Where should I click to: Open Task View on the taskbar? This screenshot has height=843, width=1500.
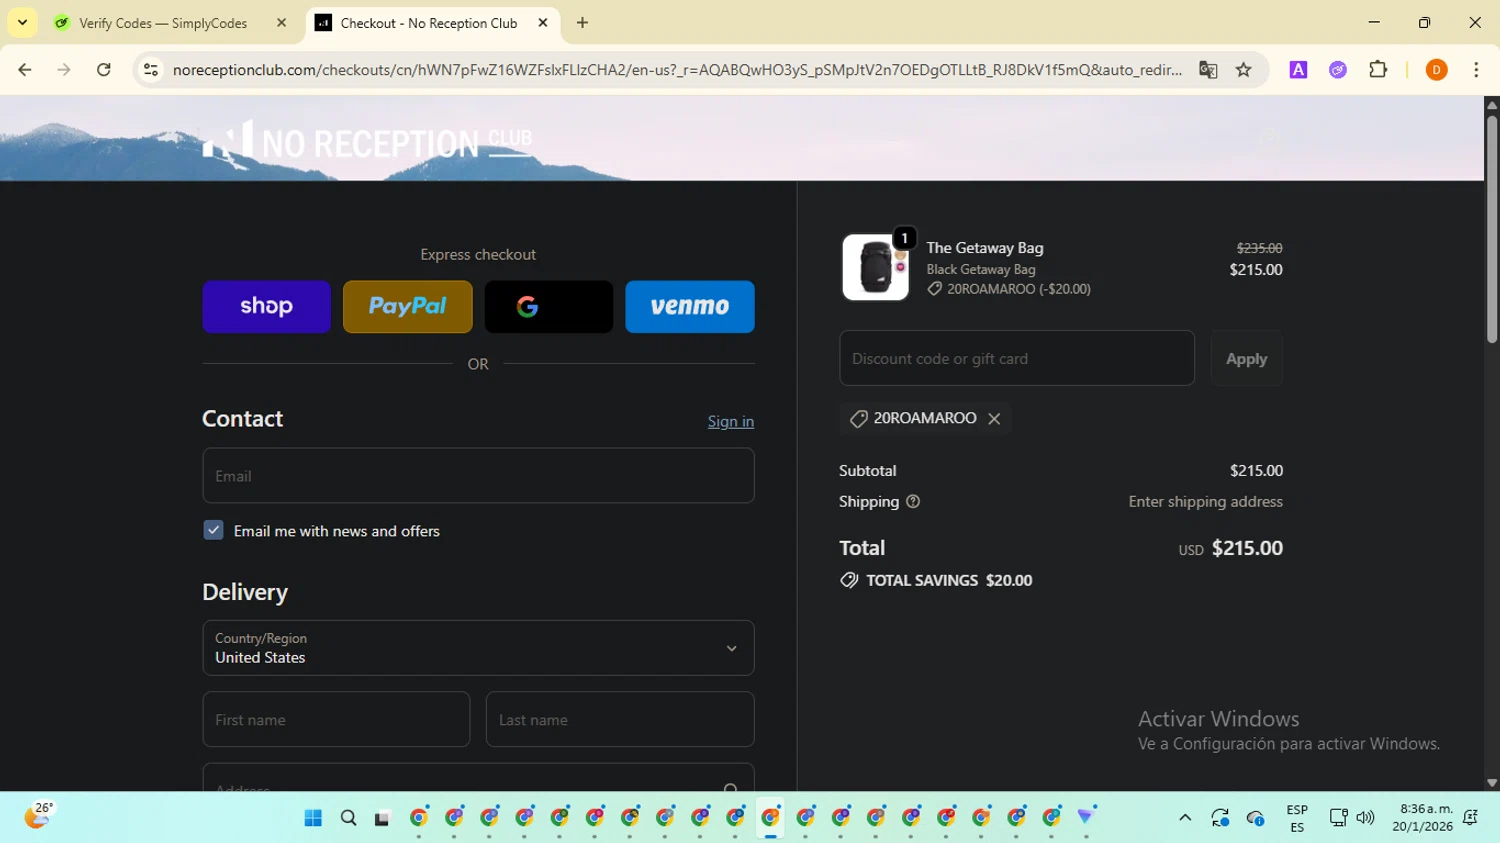pyautogui.click(x=382, y=818)
